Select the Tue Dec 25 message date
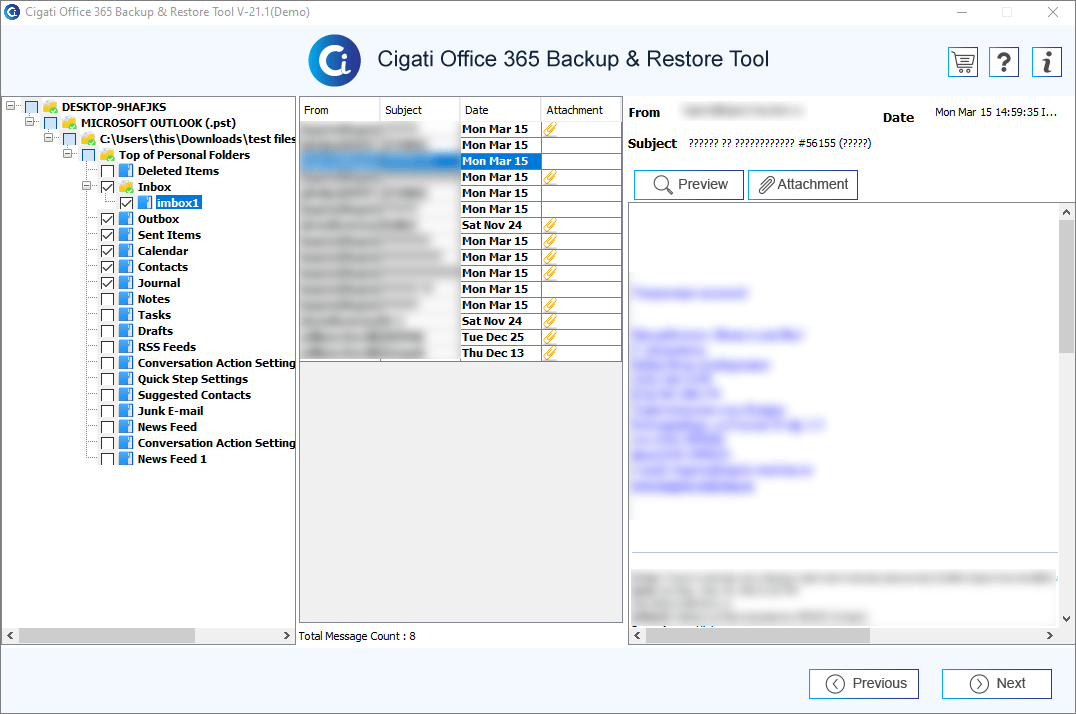Viewport: 1076px width, 714px height. click(493, 337)
